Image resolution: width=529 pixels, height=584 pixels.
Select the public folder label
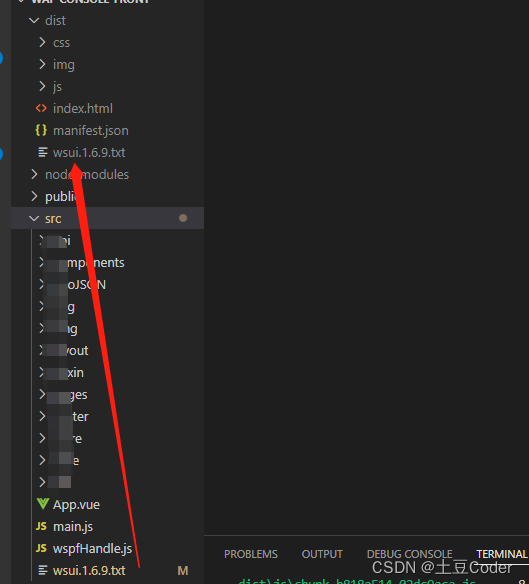tap(60, 197)
